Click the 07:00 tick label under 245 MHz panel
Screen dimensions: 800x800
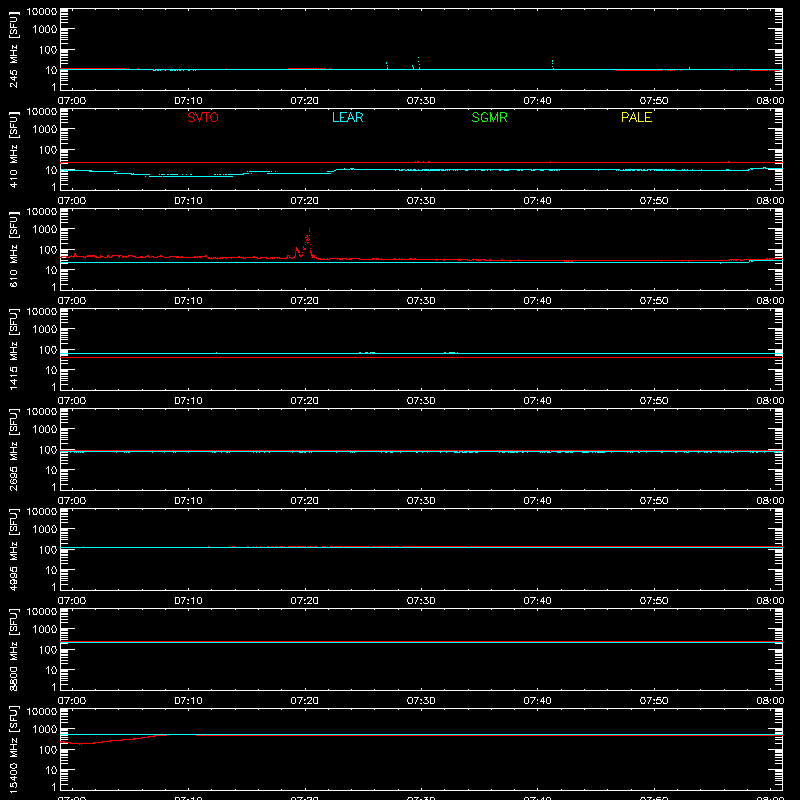click(72, 101)
